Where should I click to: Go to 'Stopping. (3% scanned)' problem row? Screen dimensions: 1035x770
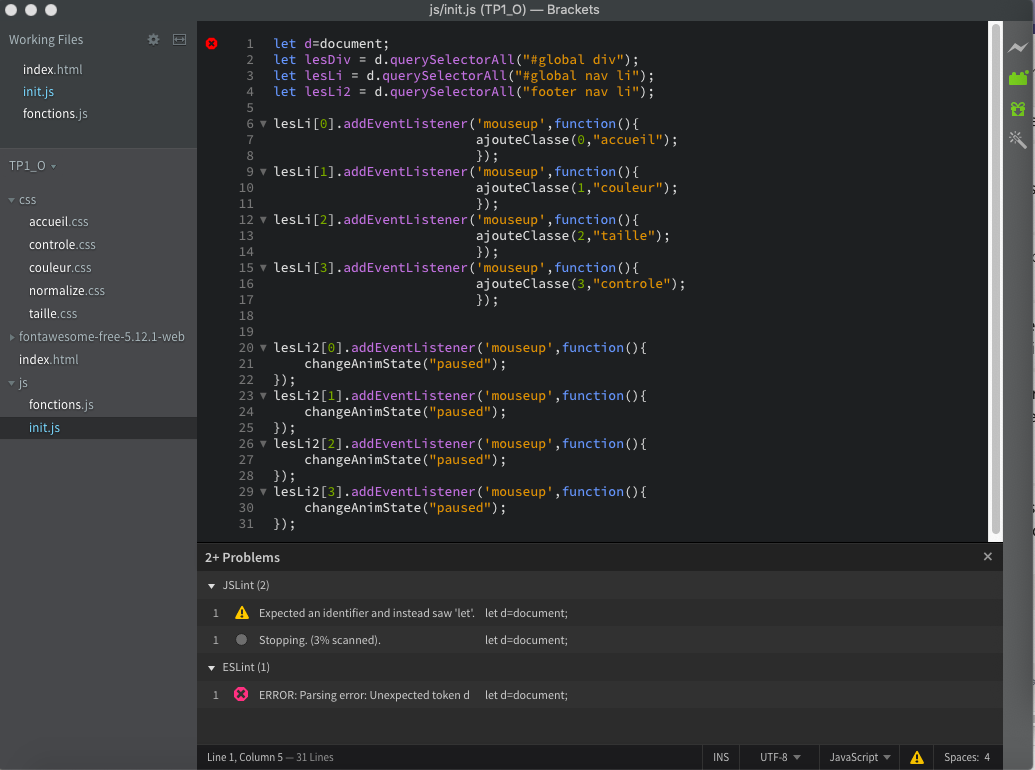coord(599,640)
